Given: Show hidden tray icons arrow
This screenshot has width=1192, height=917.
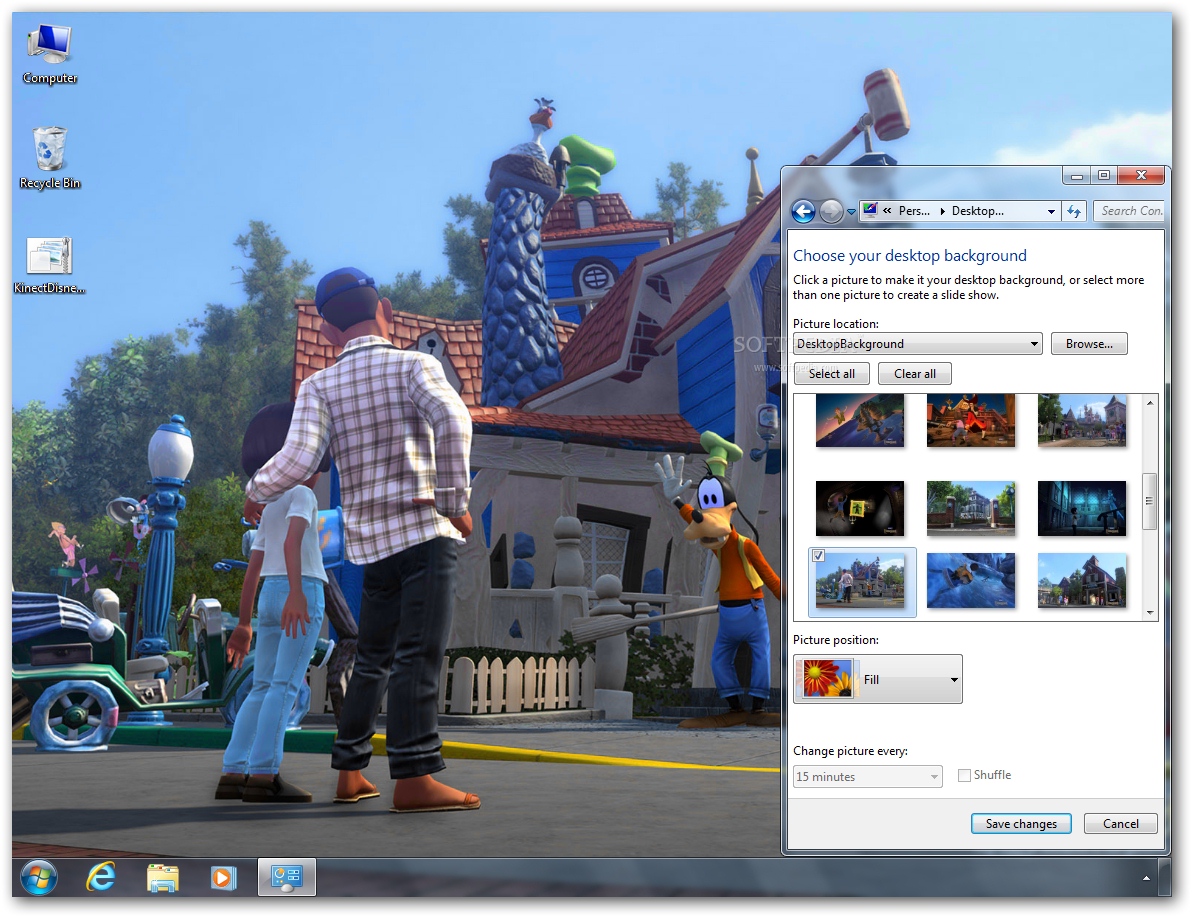Looking at the screenshot, I should (1146, 878).
